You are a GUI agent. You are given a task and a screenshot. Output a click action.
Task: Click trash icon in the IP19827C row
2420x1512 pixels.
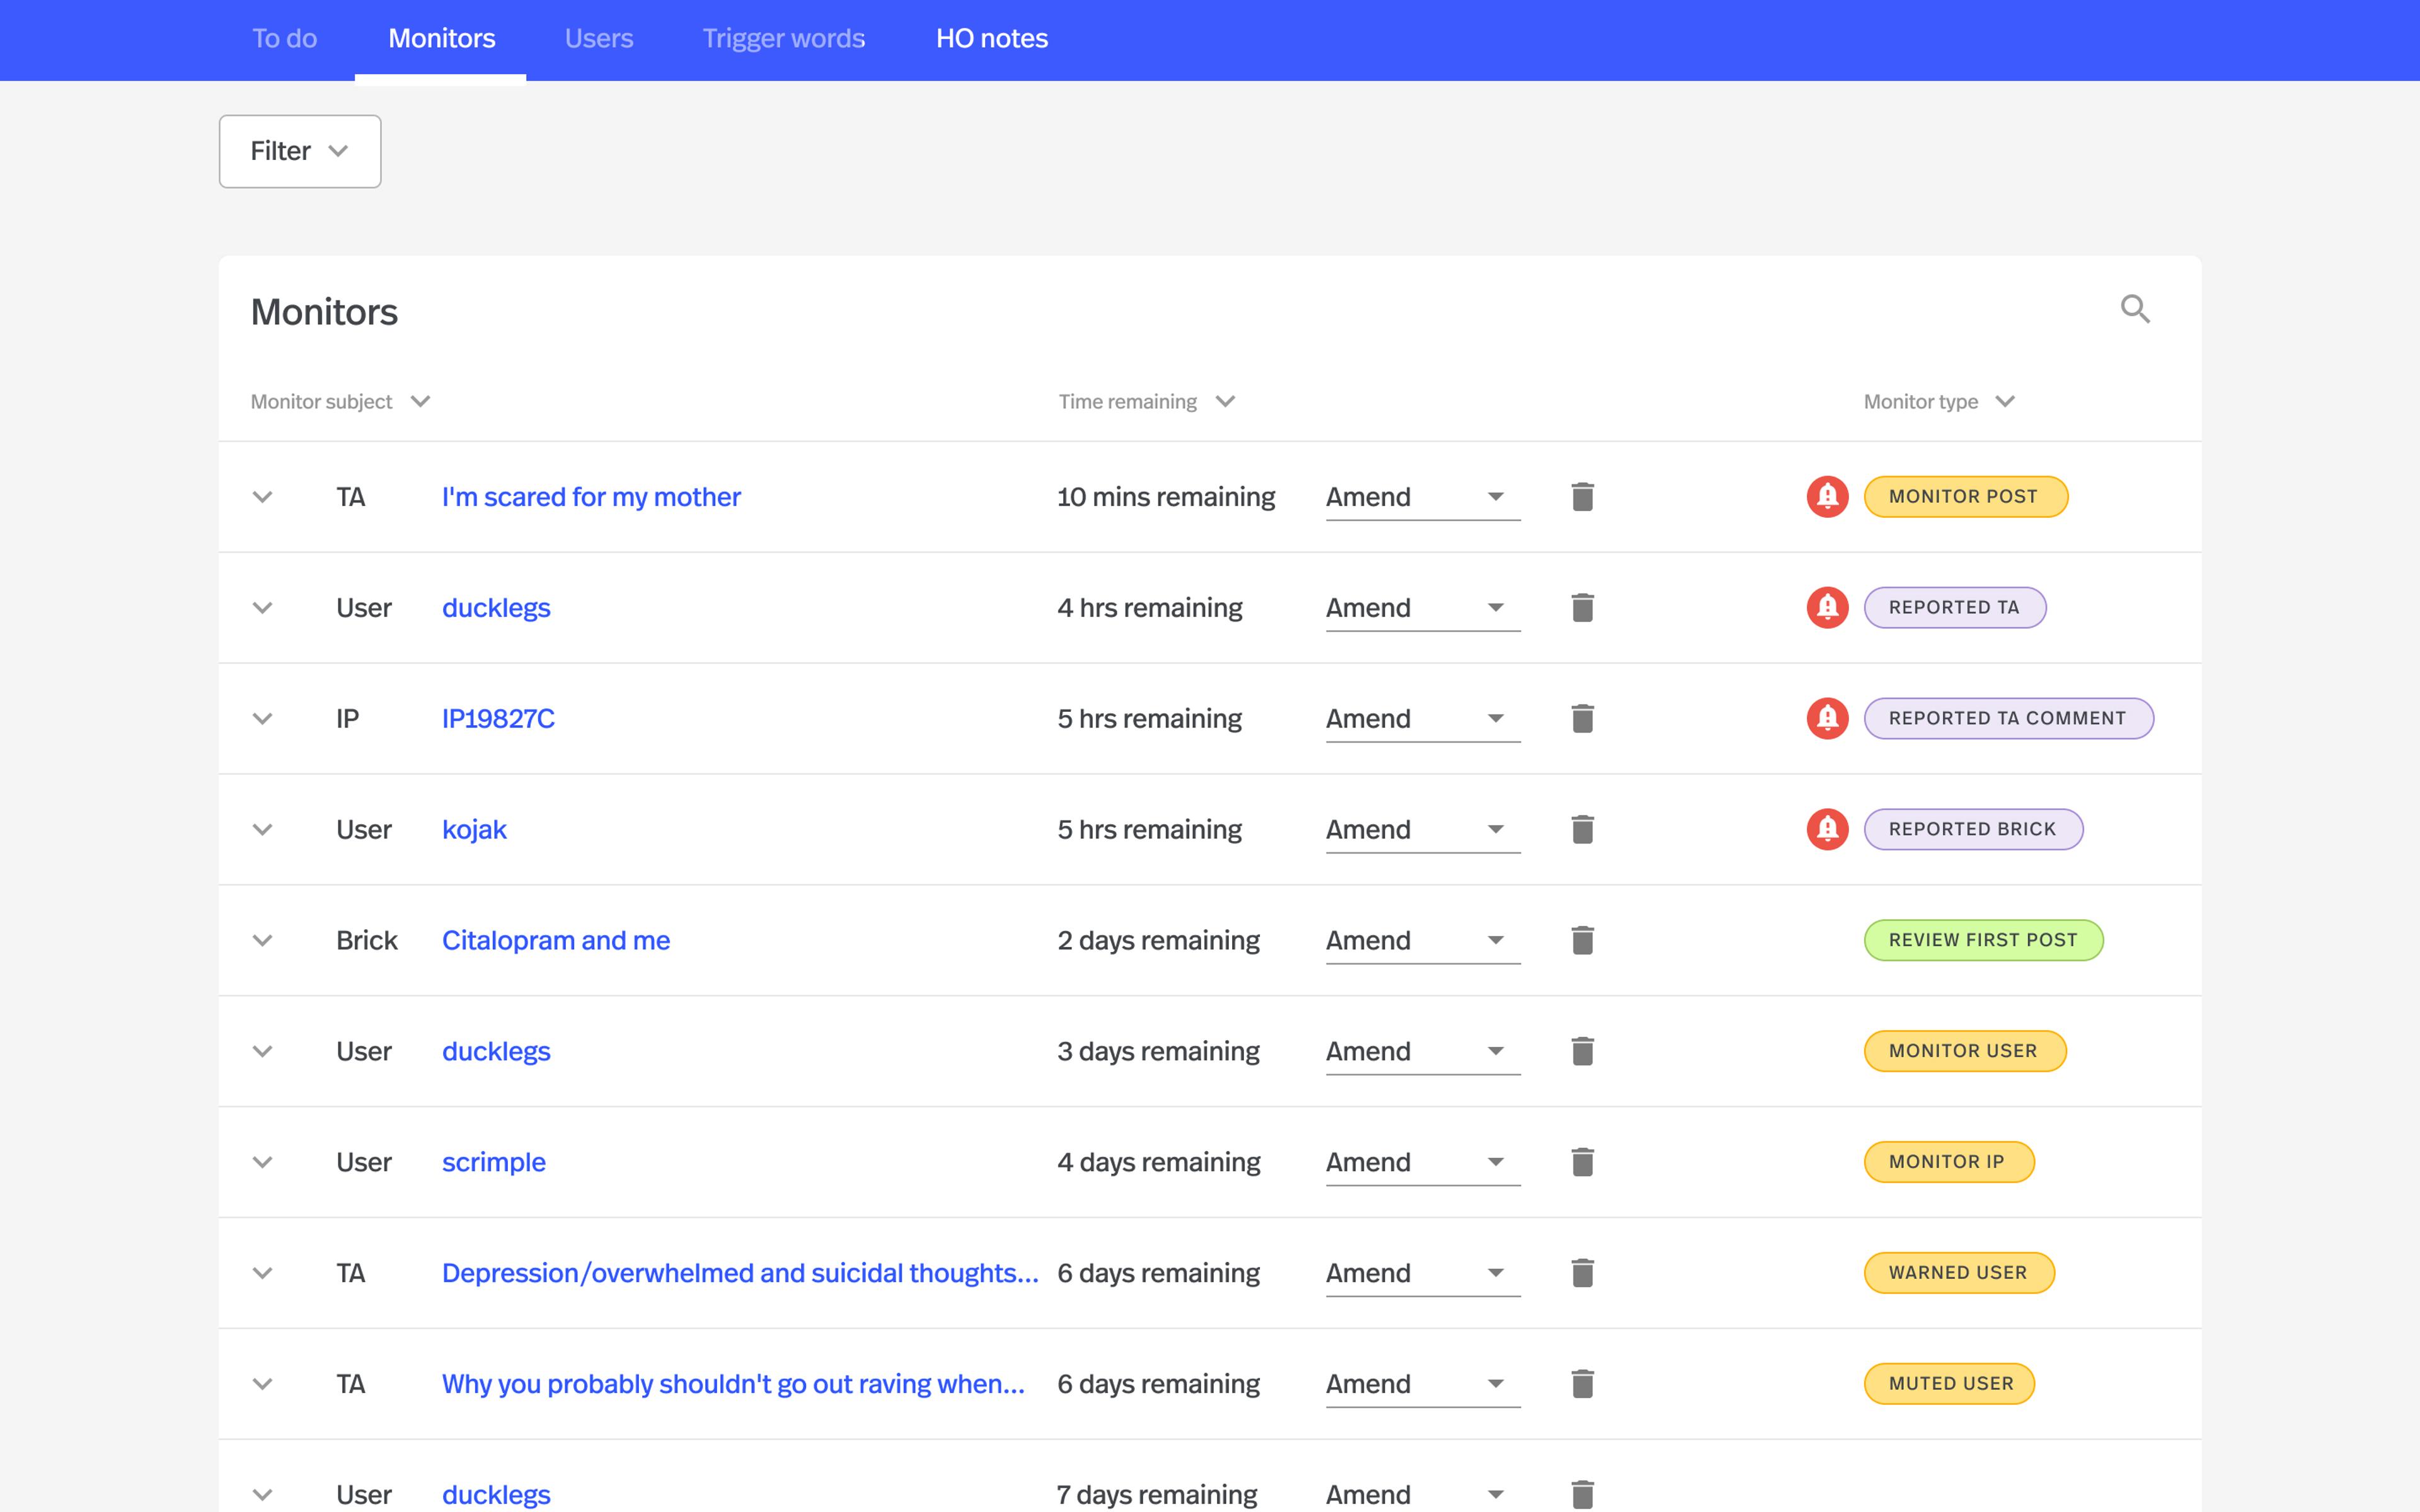point(1582,719)
